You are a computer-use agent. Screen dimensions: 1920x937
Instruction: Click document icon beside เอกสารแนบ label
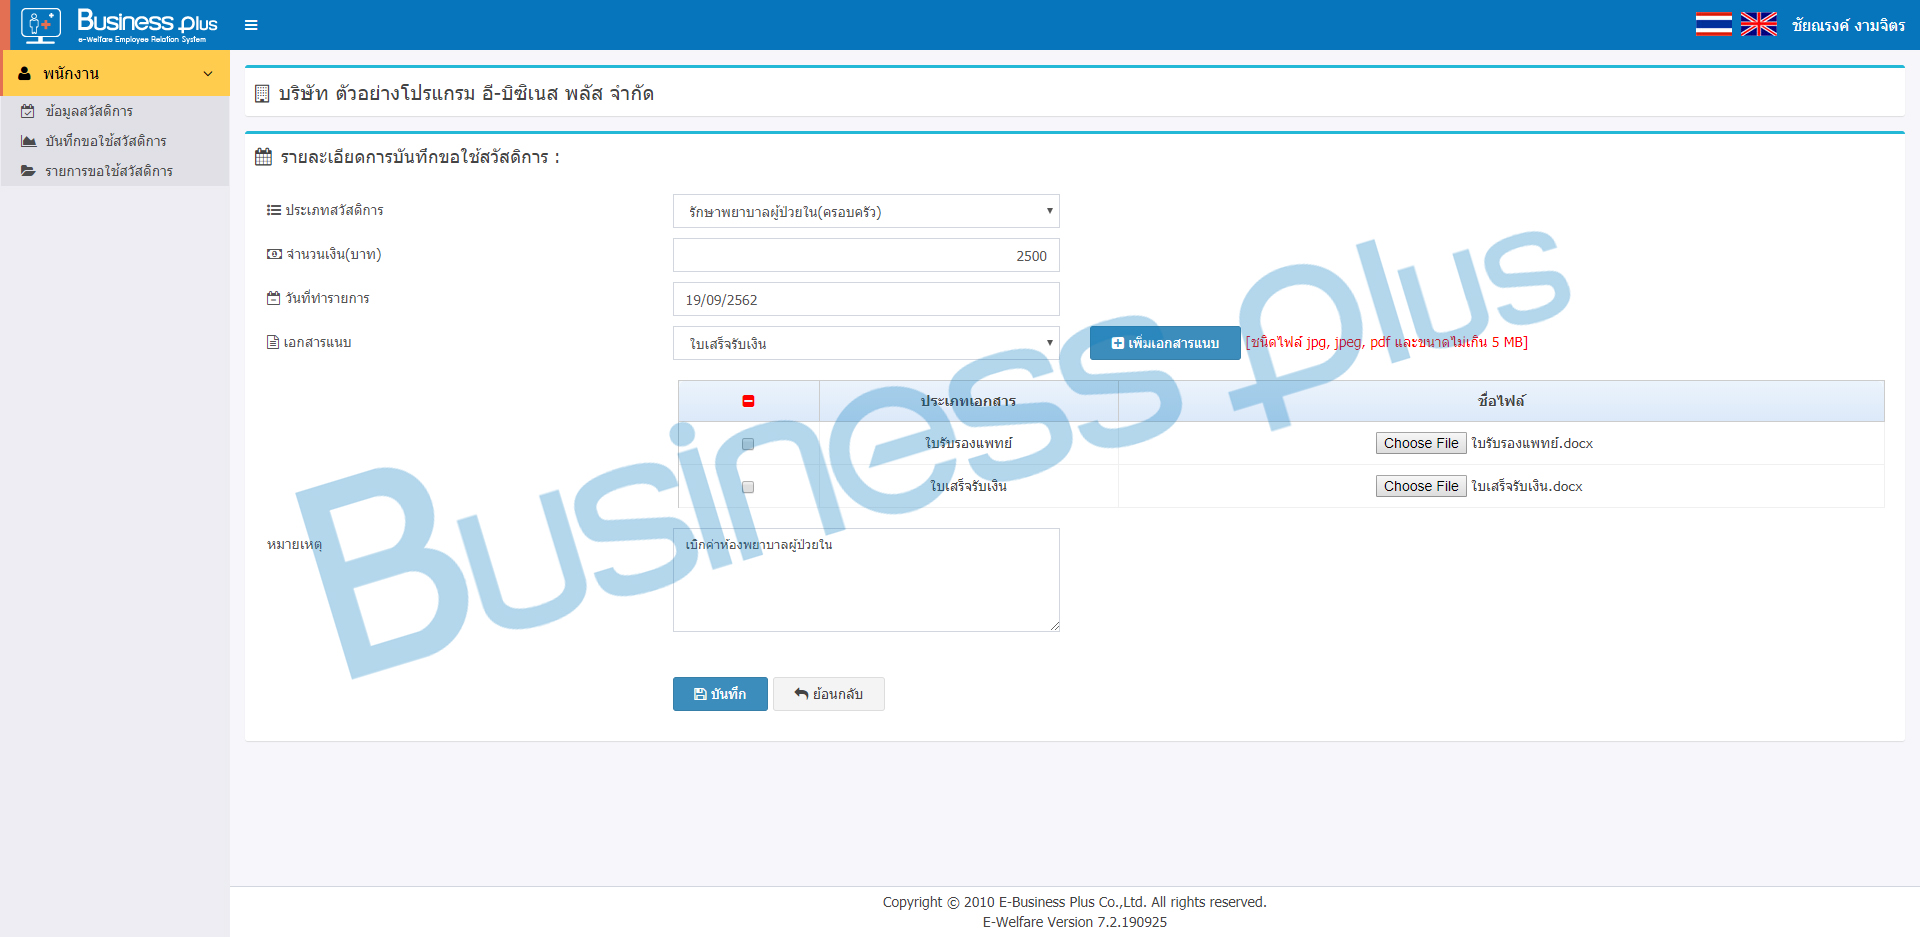click(x=273, y=342)
